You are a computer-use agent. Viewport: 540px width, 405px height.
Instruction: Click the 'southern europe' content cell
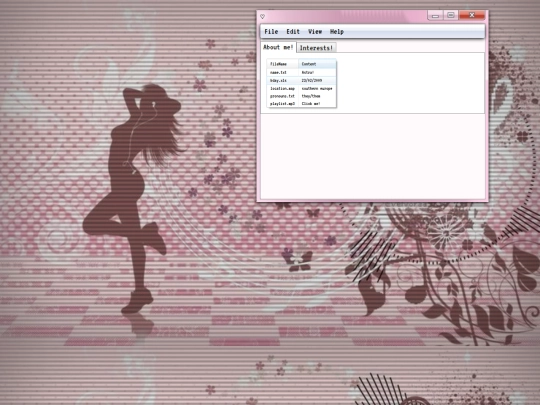coord(317,89)
